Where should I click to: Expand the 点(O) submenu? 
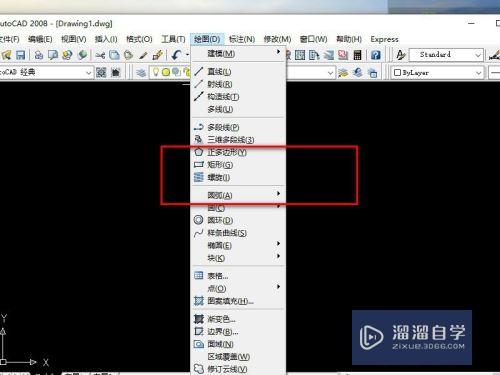coord(238,288)
